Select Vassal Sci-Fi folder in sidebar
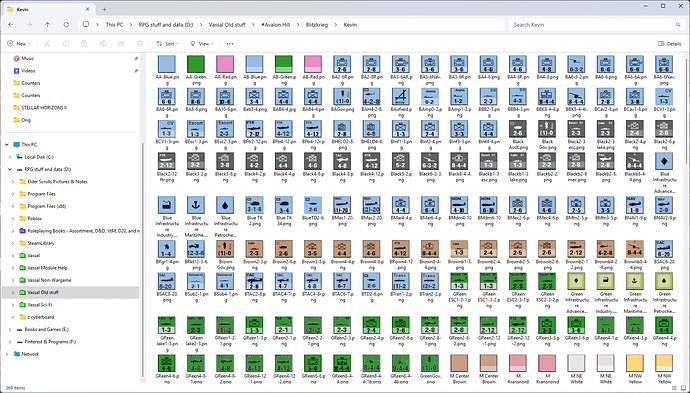This screenshot has width=690, height=393. tap(40, 305)
